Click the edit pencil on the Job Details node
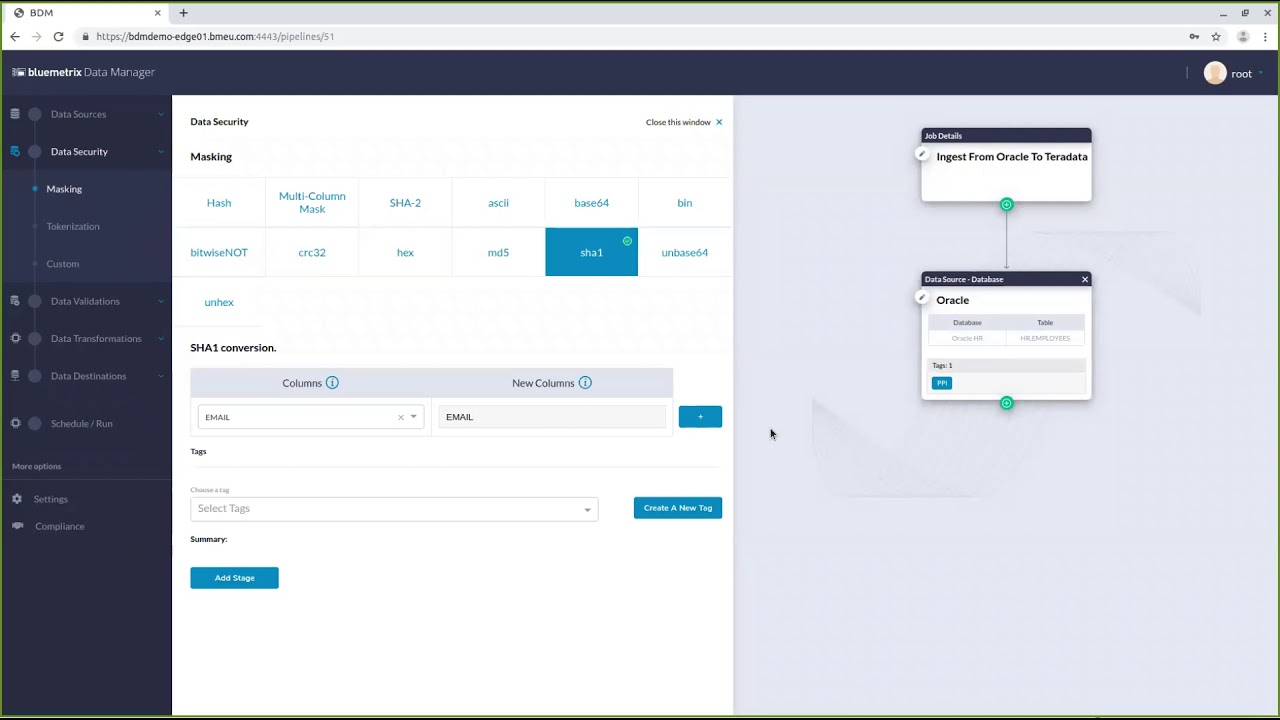The width and height of the screenshot is (1280, 720). click(x=921, y=154)
